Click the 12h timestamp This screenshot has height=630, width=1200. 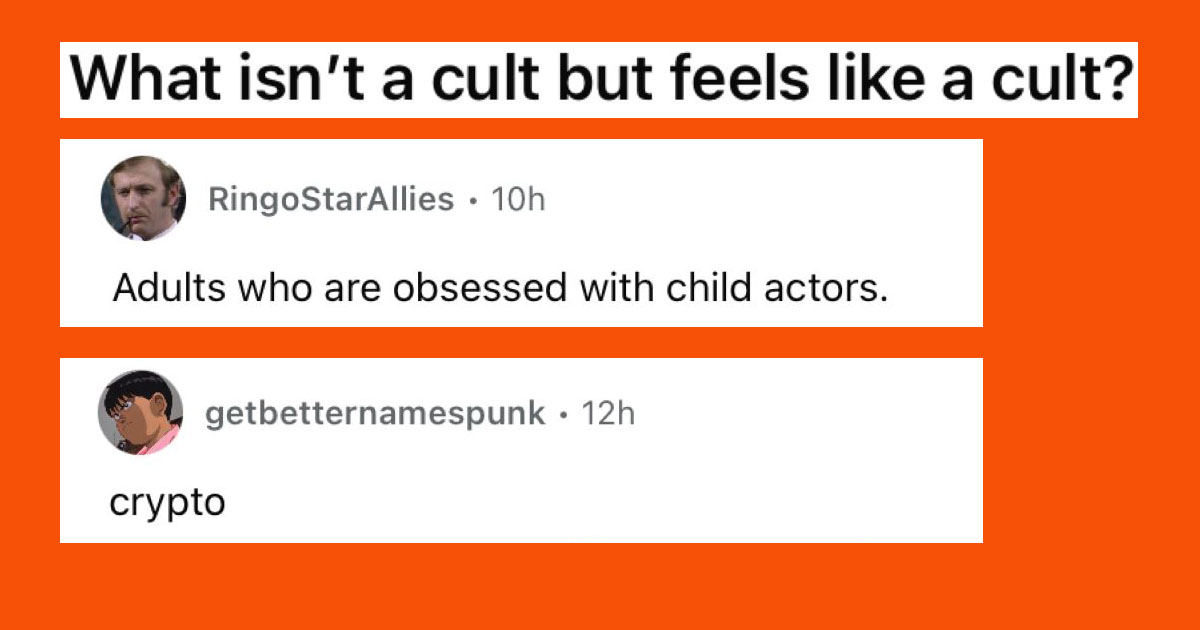coord(608,413)
